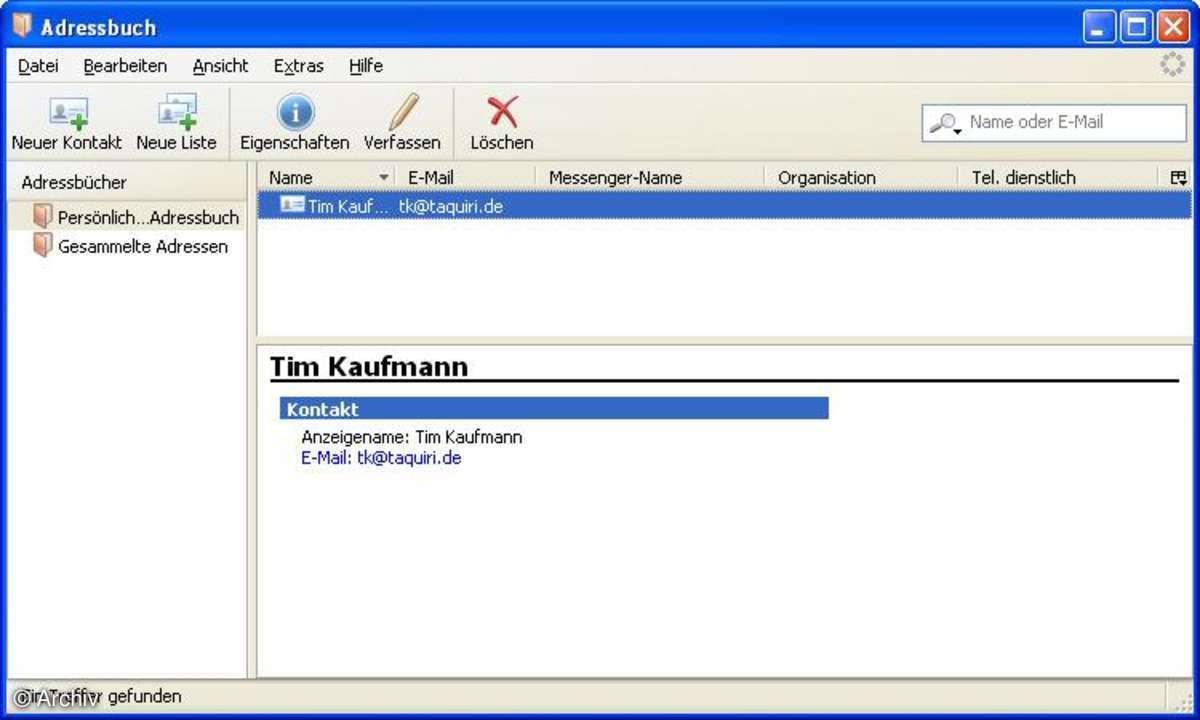The width and height of the screenshot is (1200, 720).
Task: Sort by the Organisation column header
Action: (x=826, y=178)
